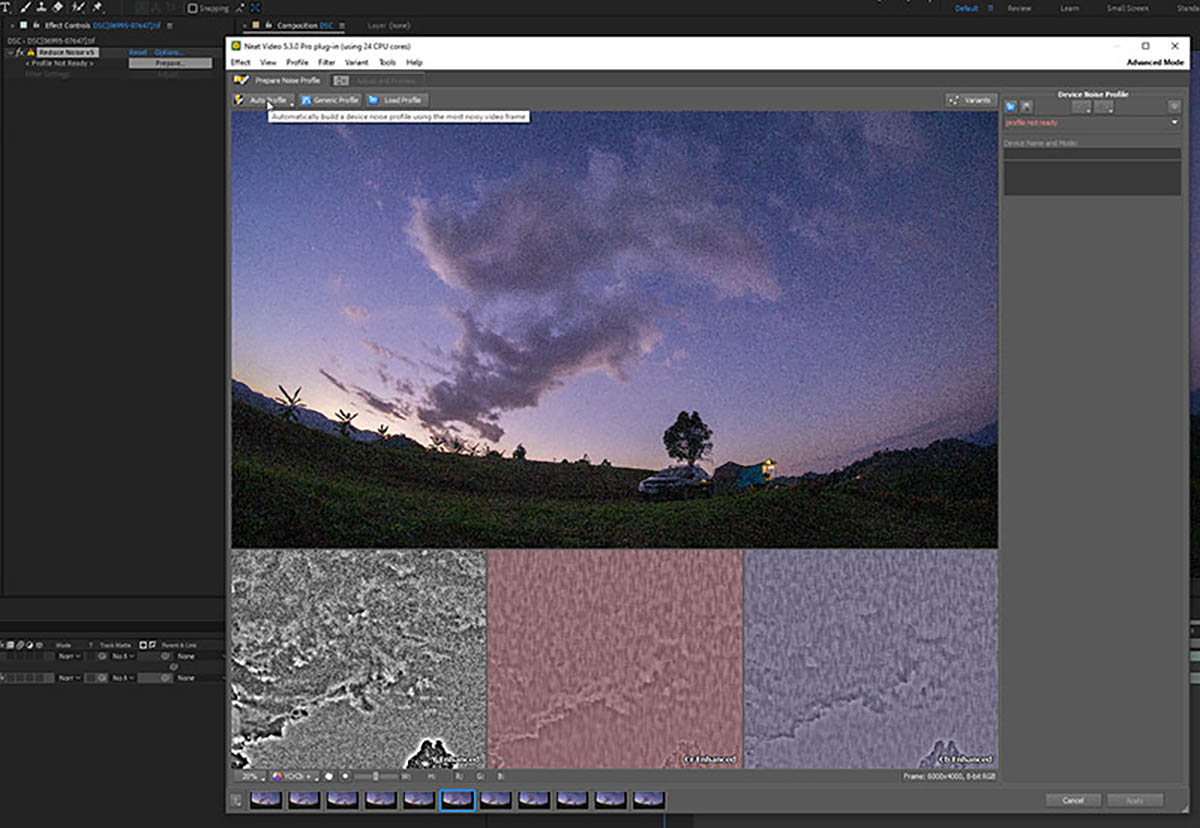
Task: Choose the Generic Profile button
Action: [330, 100]
